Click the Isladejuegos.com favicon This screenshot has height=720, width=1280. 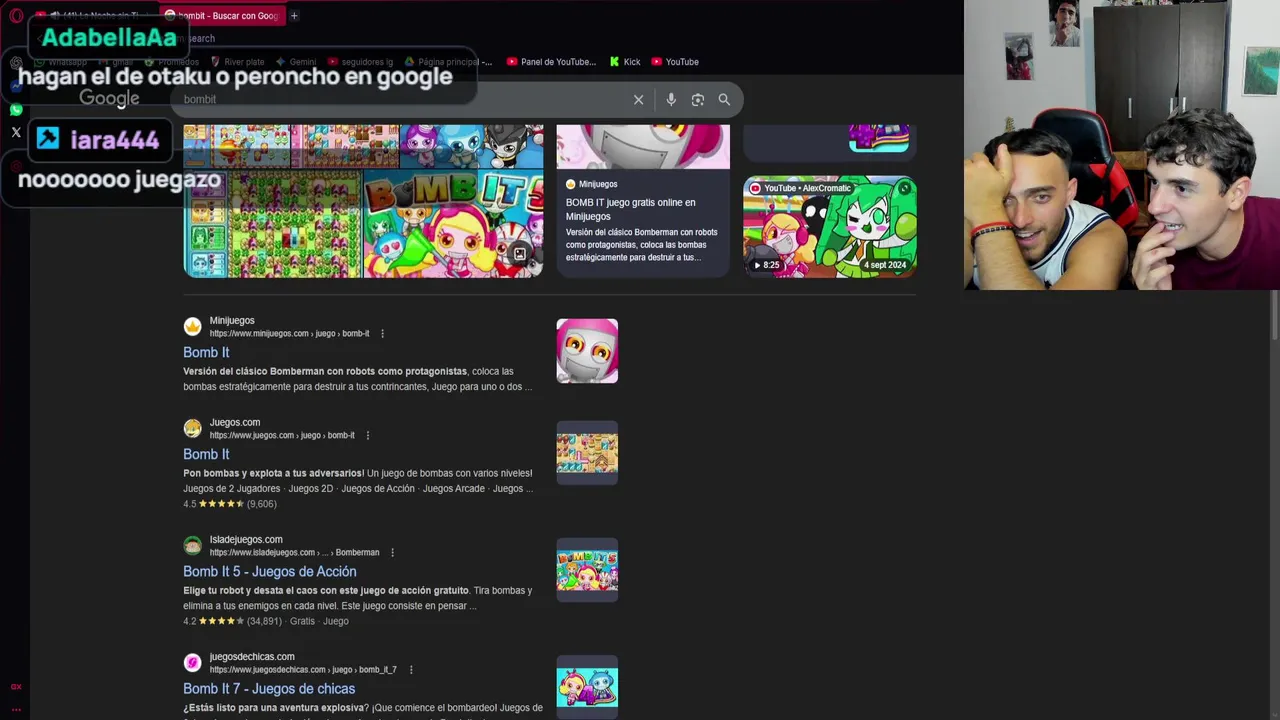192,546
